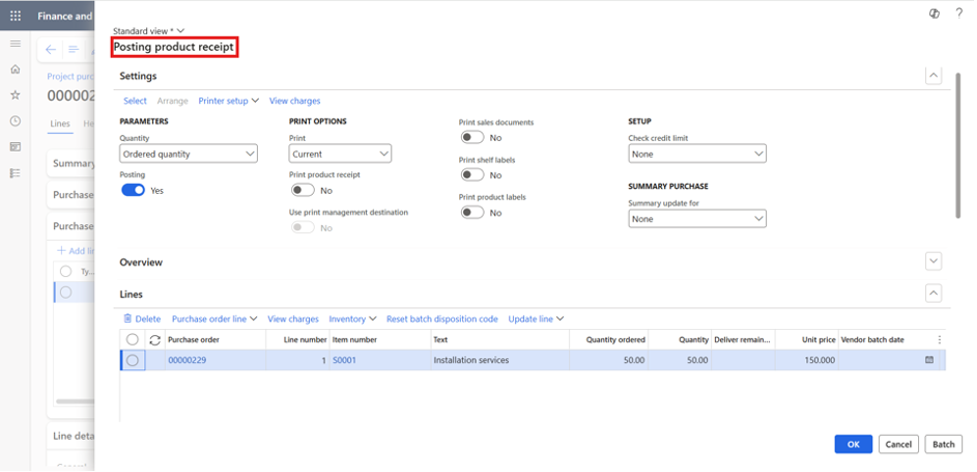
Task: Click the Installation services text cell
Action: (500, 360)
